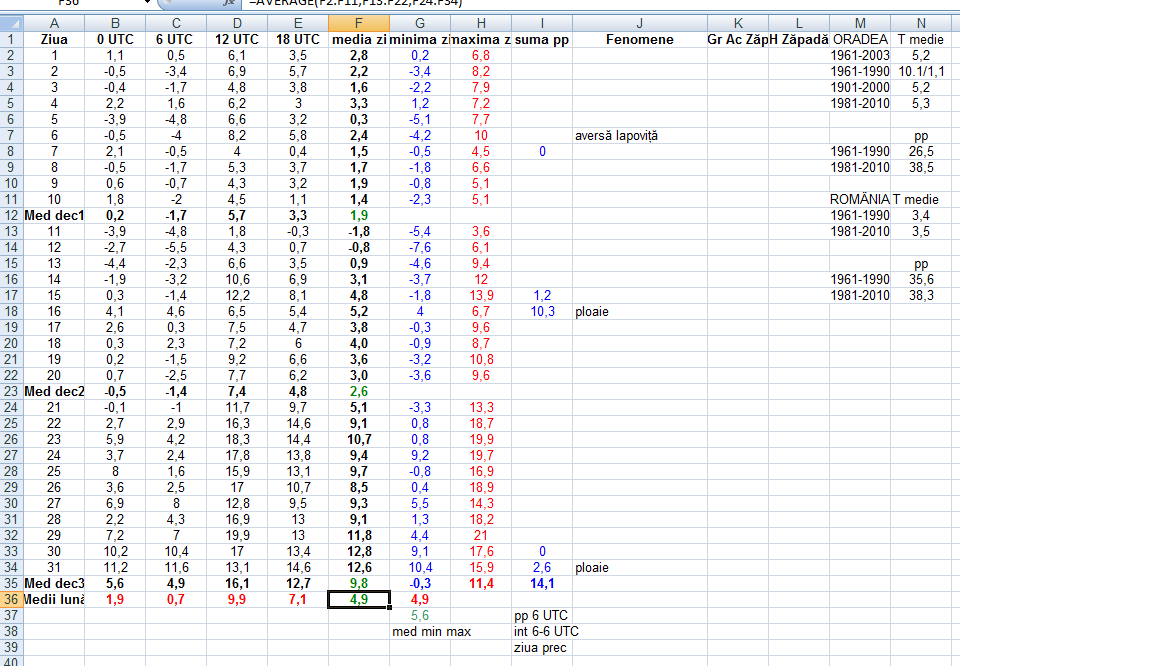Image resolution: width=1152 pixels, height=666 pixels.
Task: Select column H header
Action: pos(480,24)
